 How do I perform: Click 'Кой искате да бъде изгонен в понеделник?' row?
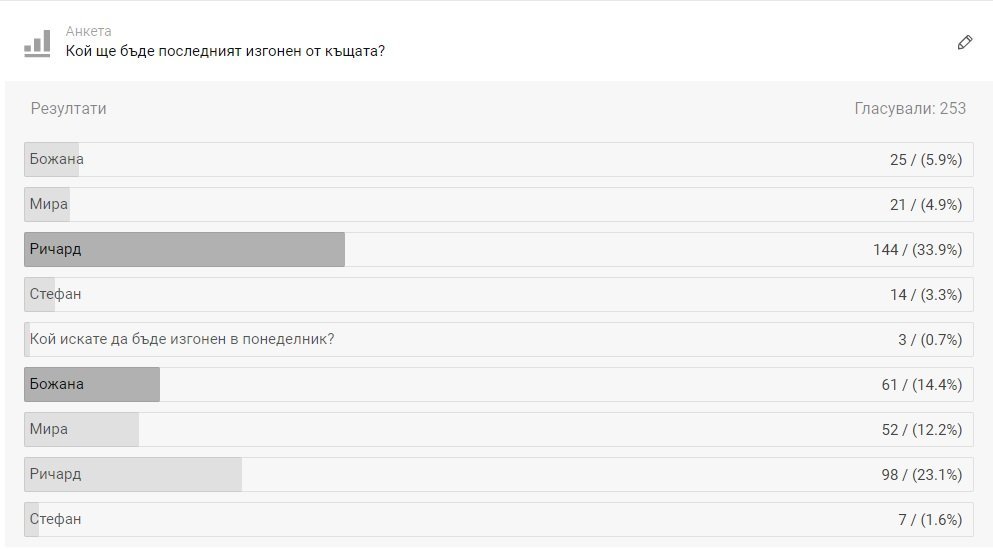(498, 339)
